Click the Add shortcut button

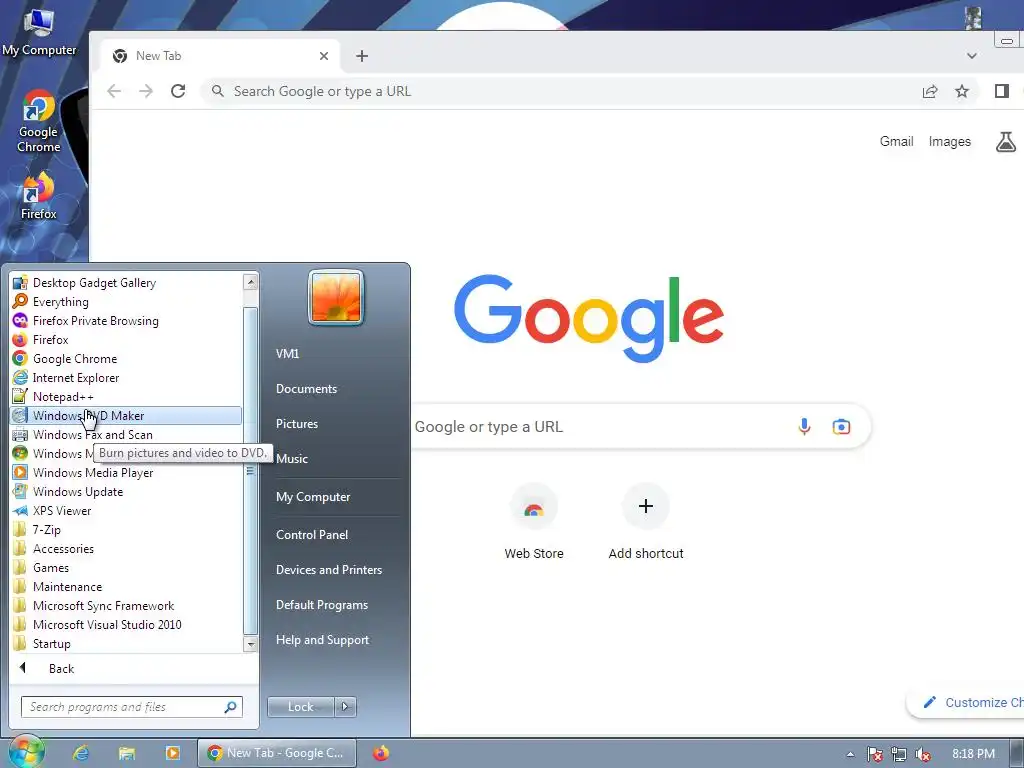coord(646,522)
